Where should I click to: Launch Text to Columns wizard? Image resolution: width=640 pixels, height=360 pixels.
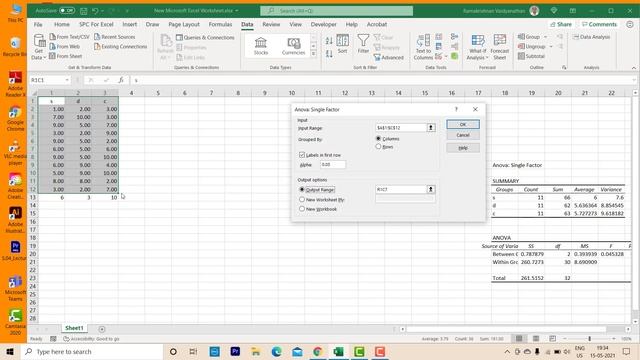coord(423,47)
